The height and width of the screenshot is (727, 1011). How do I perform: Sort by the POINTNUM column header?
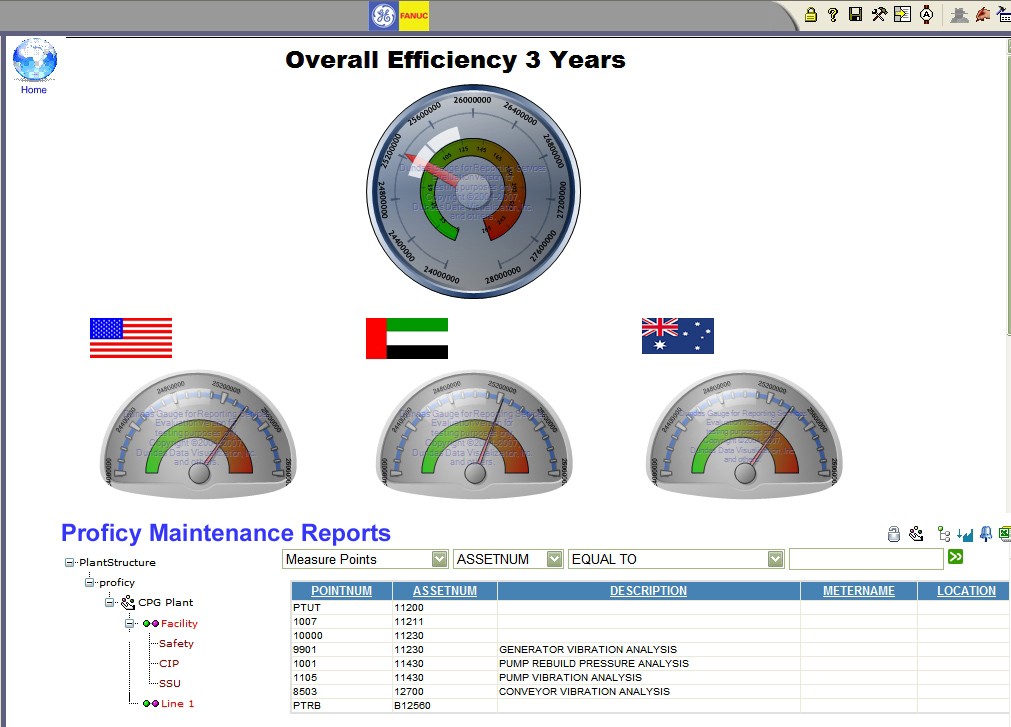pyautogui.click(x=342, y=591)
